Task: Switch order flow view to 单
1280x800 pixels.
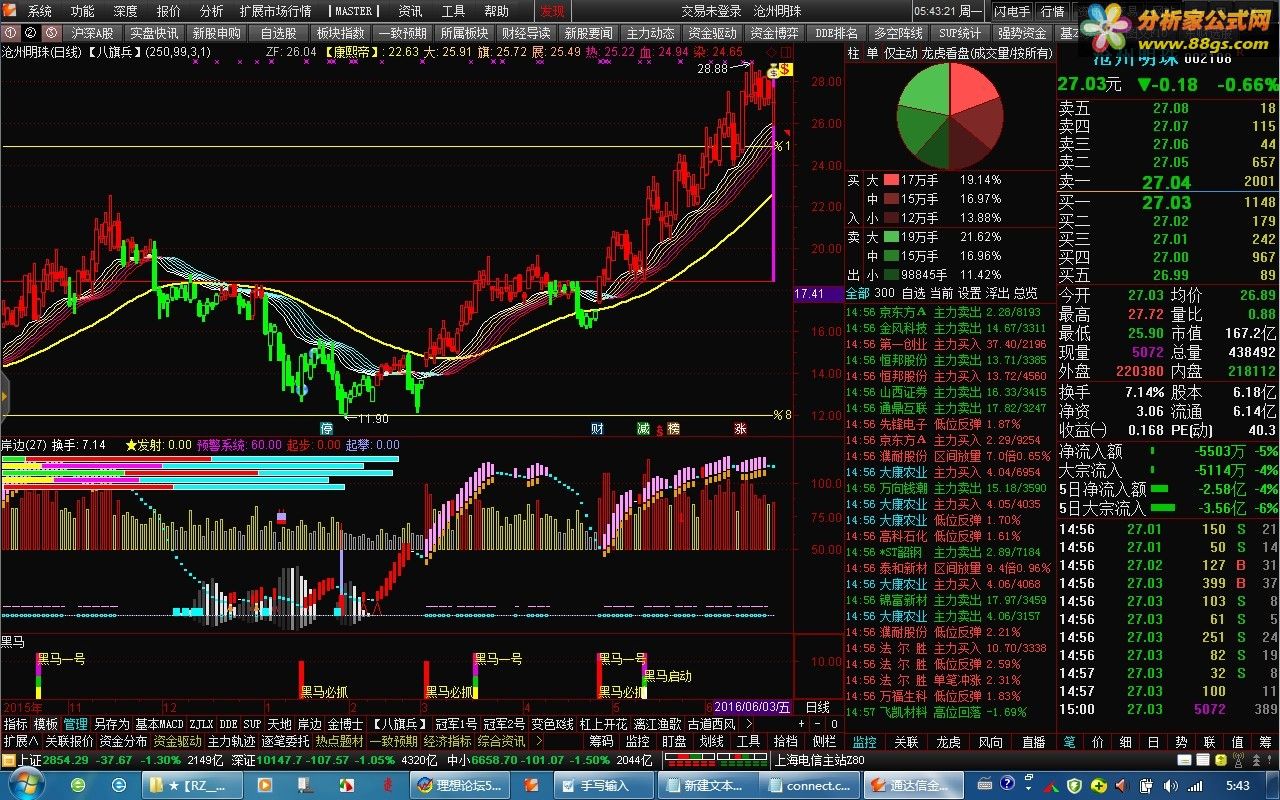Action: [871, 53]
